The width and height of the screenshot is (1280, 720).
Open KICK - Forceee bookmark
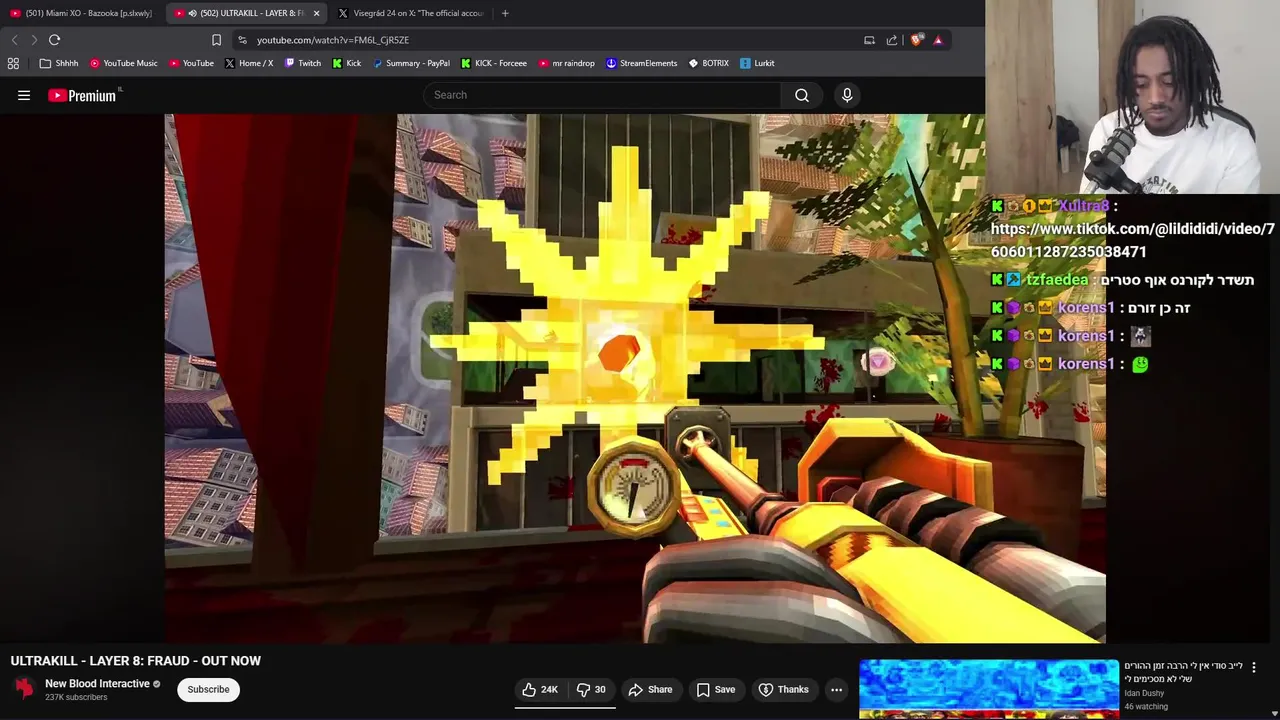point(494,63)
